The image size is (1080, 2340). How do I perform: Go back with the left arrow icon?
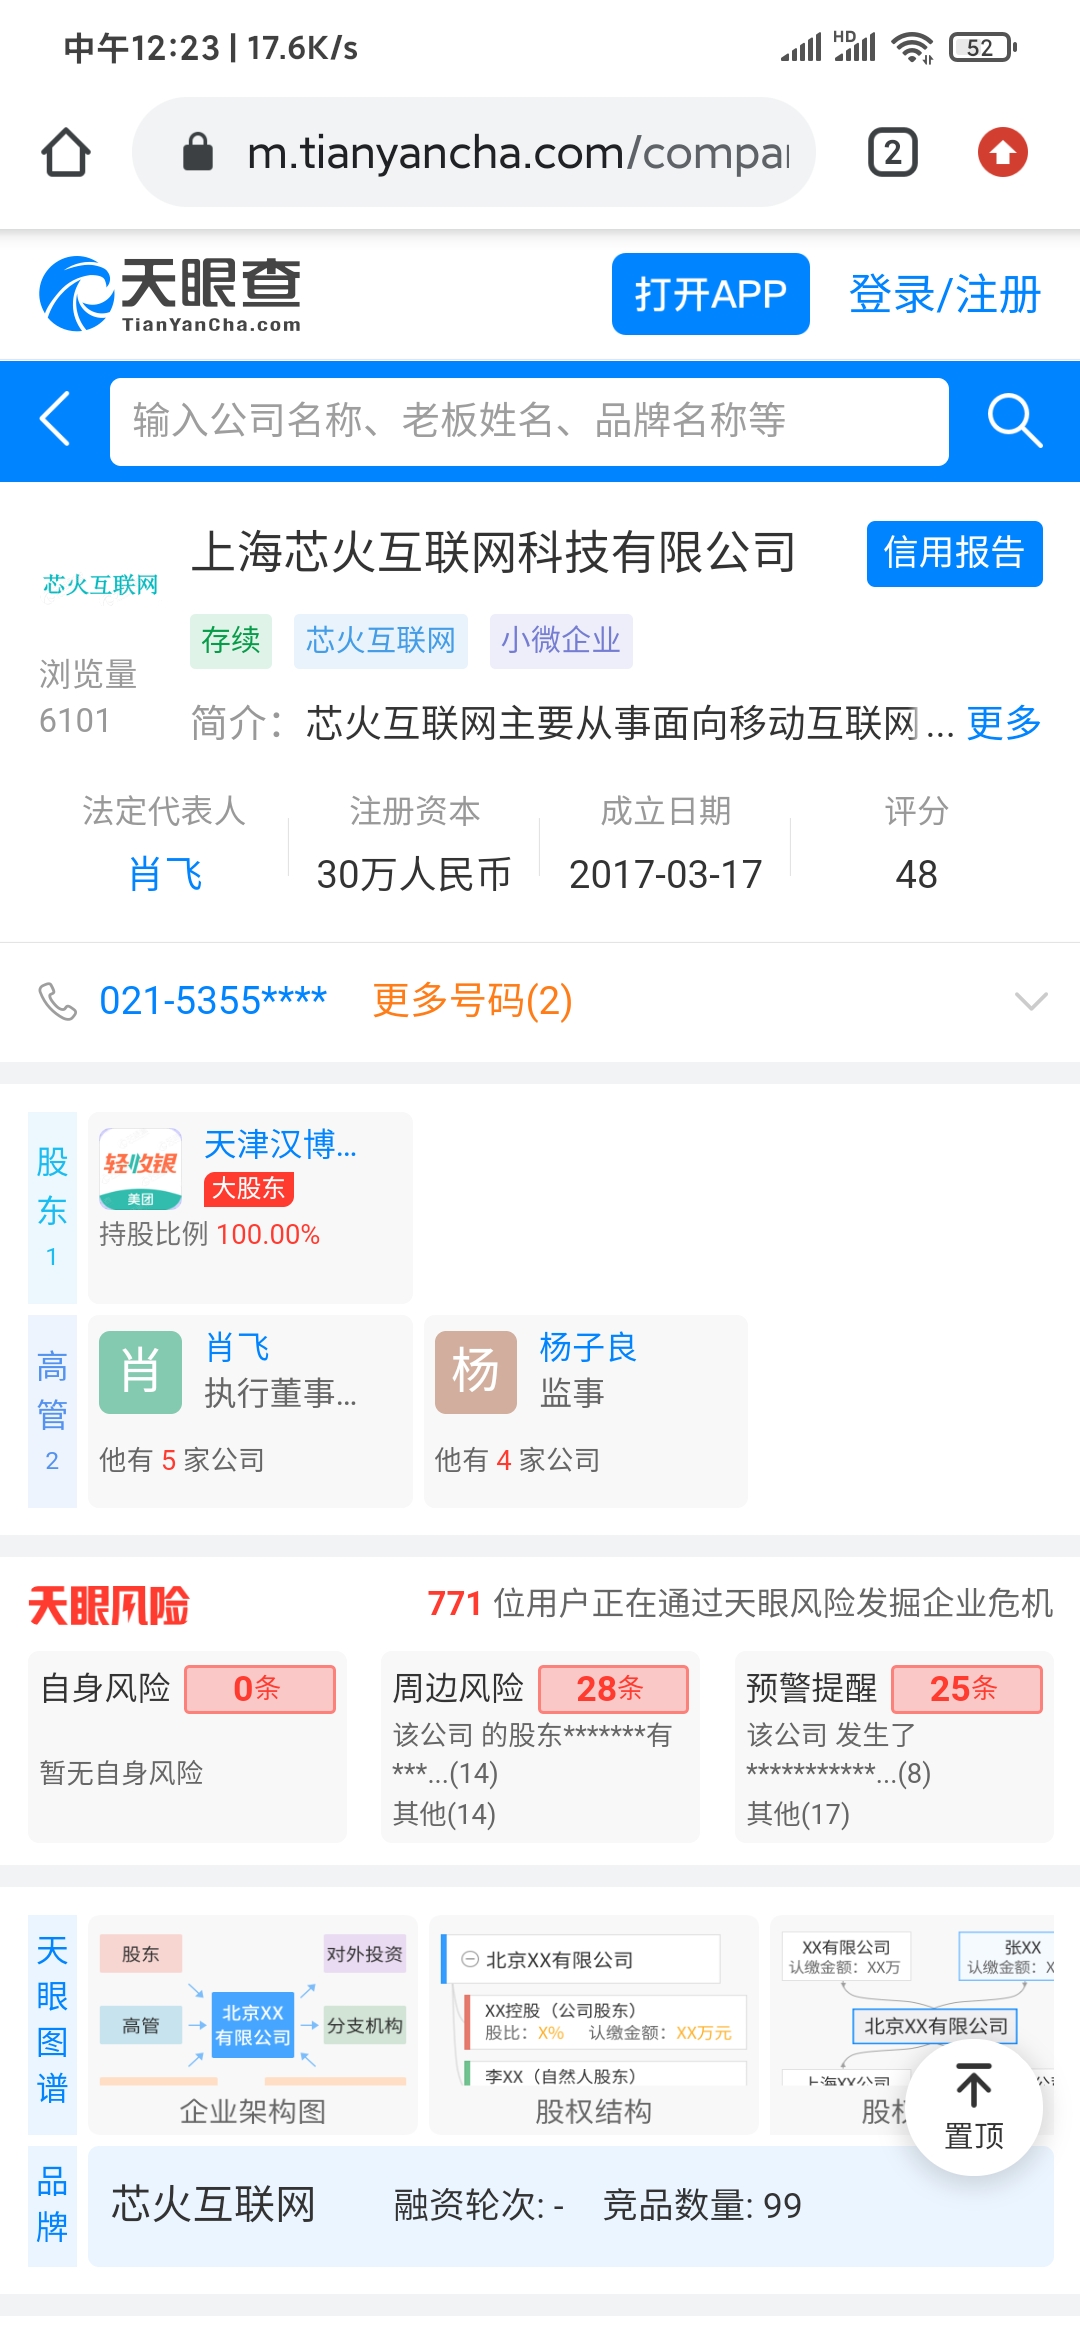[55, 419]
